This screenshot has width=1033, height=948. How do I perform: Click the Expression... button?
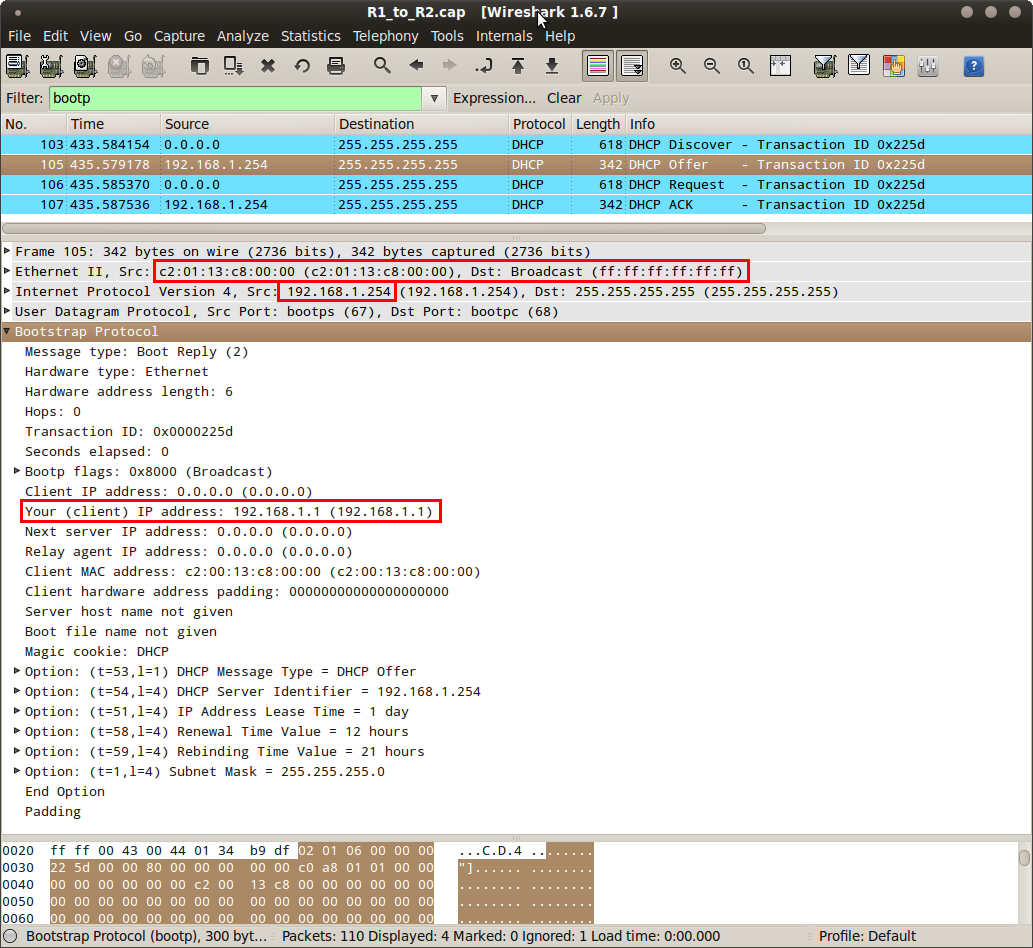[x=494, y=98]
